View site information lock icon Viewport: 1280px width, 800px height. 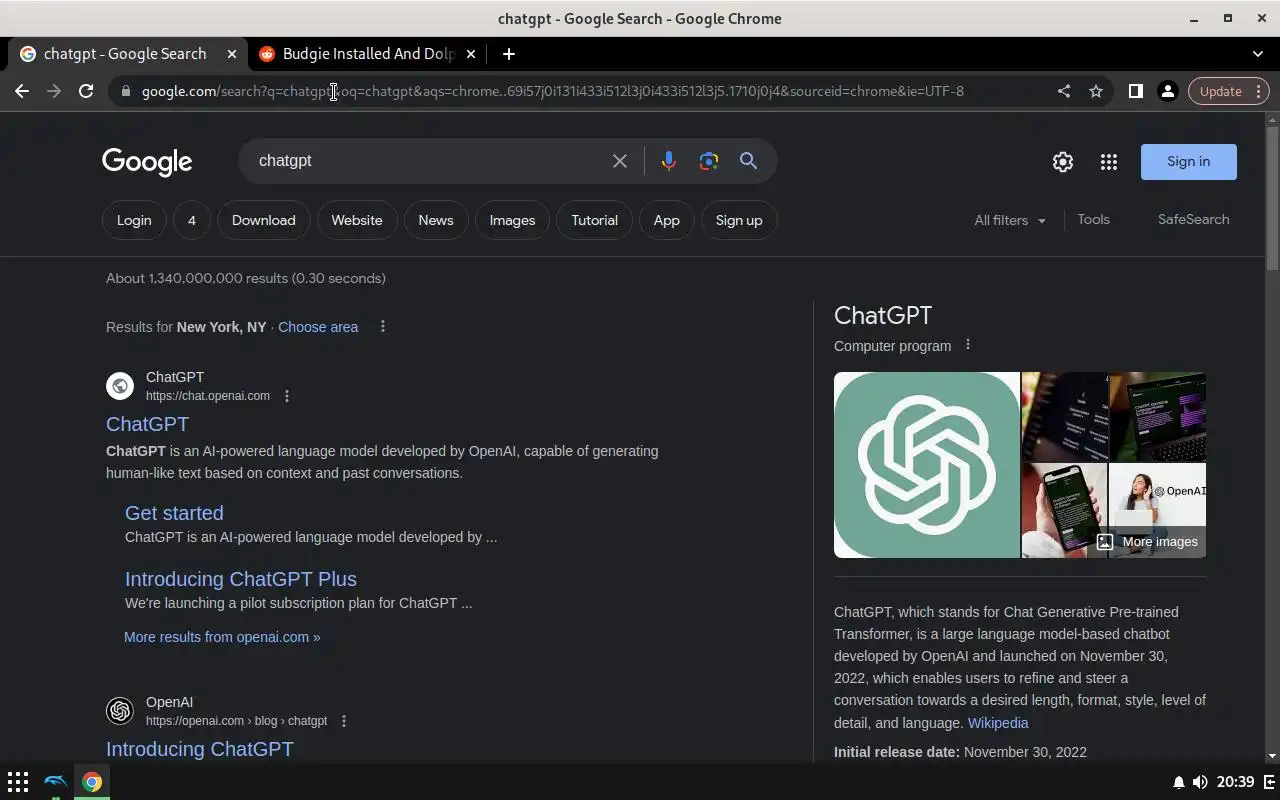click(125, 91)
